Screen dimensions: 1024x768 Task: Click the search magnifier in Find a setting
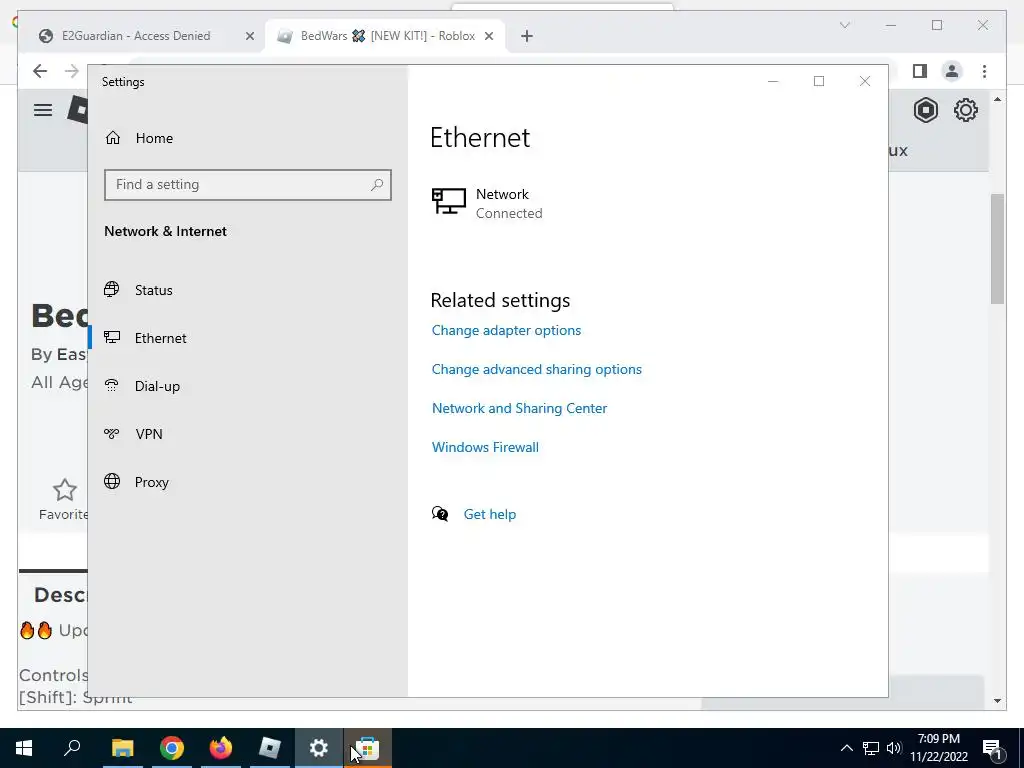click(377, 185)
